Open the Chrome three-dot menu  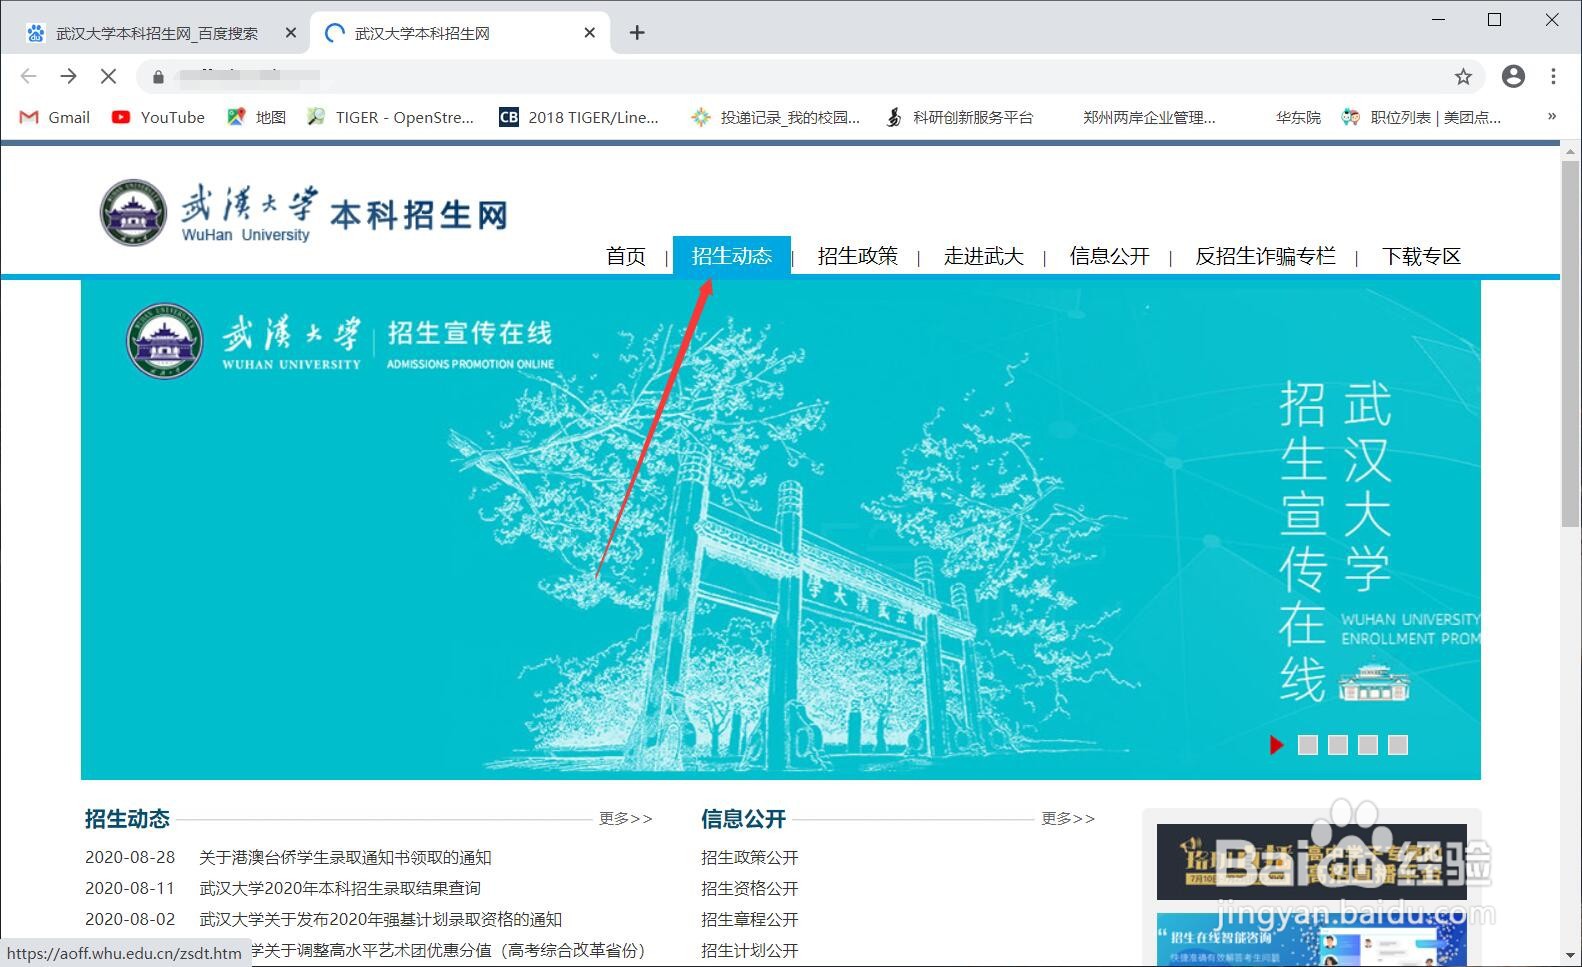point(1553,76)
